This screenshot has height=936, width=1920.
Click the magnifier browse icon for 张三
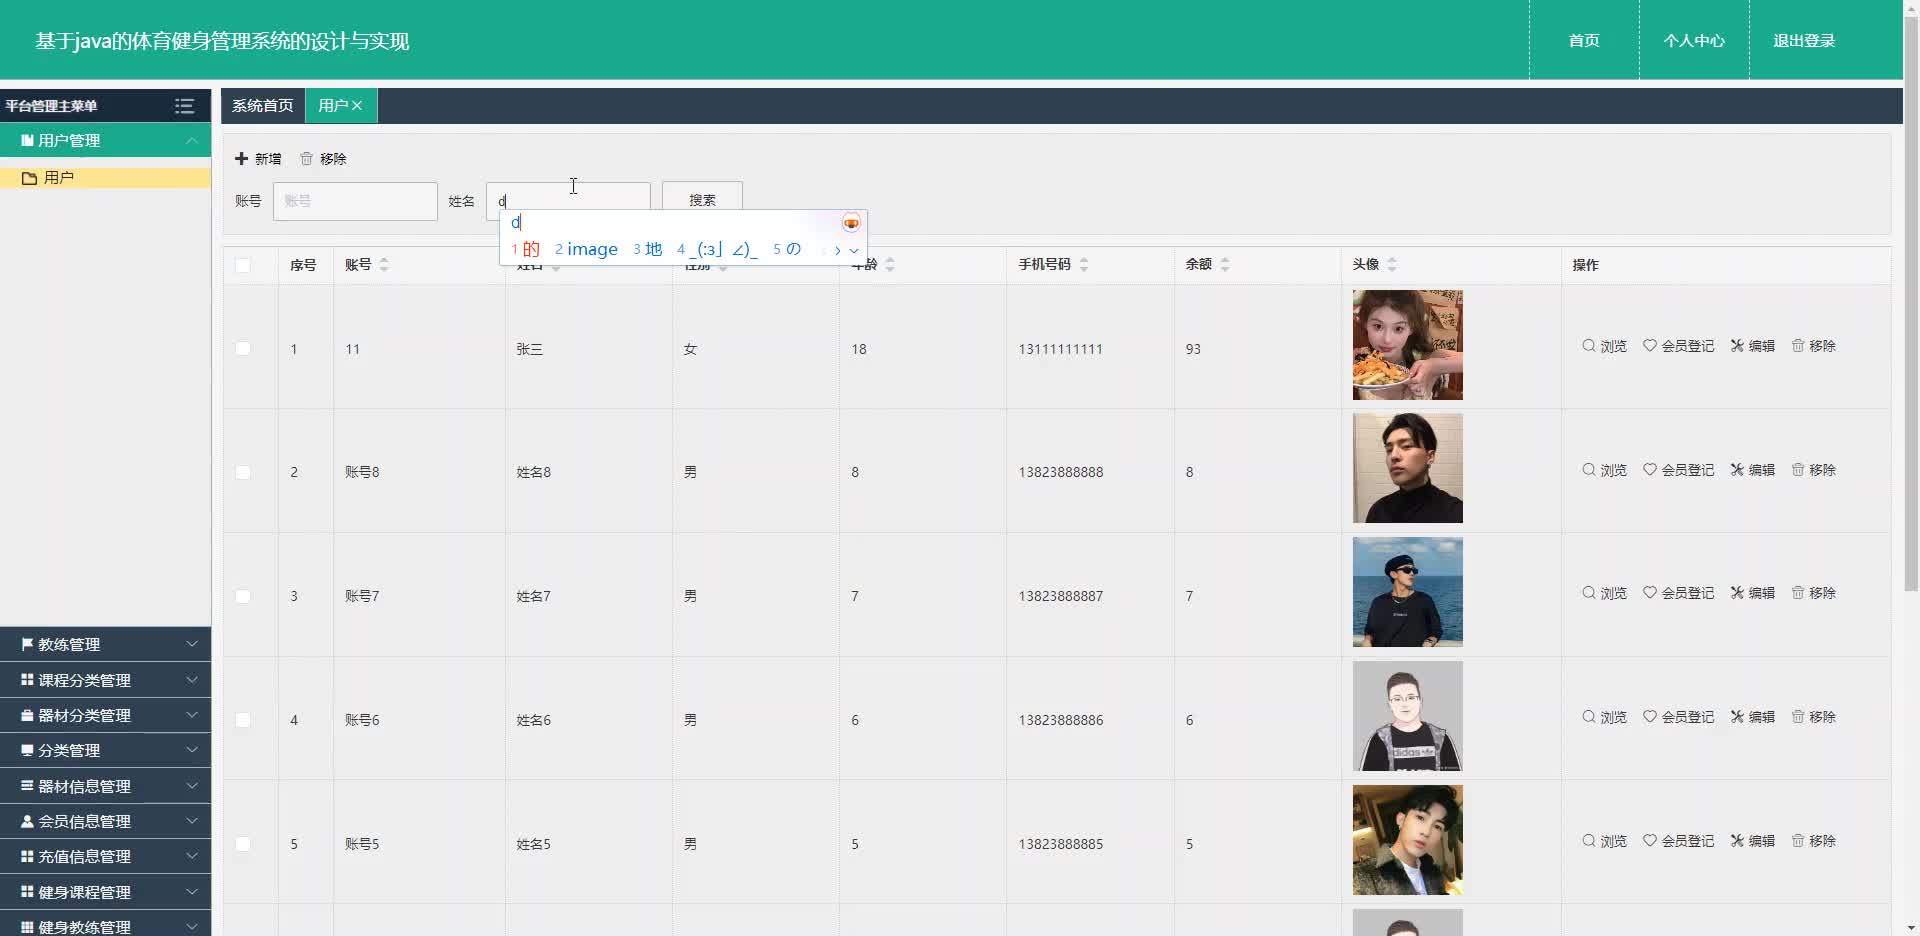(1588, 346)
